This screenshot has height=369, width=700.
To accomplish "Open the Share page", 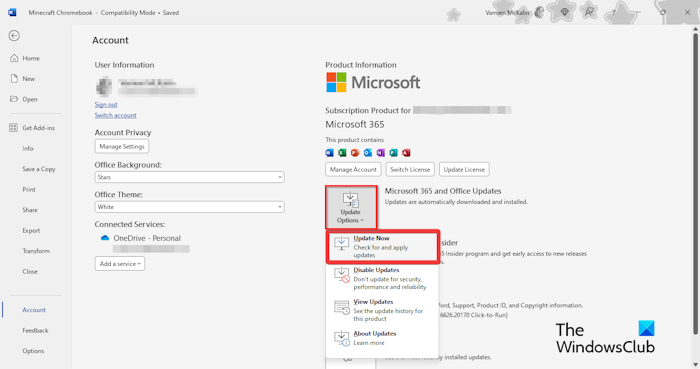I will pos(30,210).
